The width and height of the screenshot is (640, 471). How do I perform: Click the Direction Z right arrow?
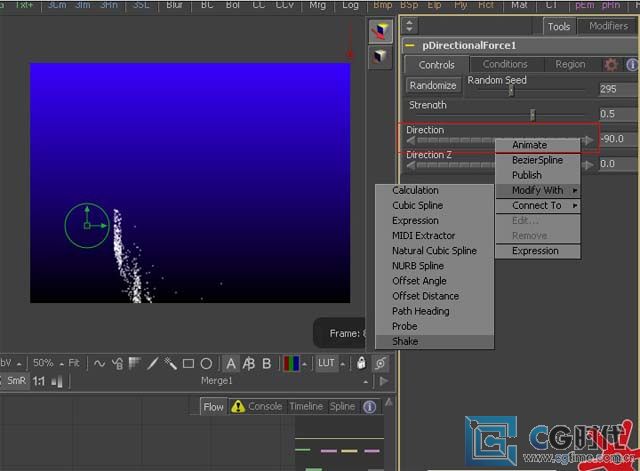click(x=588, y=165)
